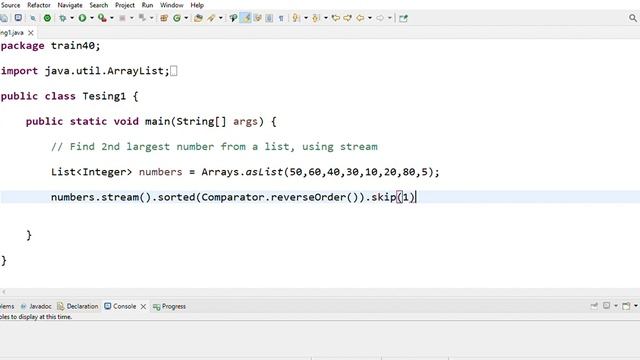This screenshot has width=640, height=360.
Task: Expand the folded import statements marker
Action: tap(173, 71)
